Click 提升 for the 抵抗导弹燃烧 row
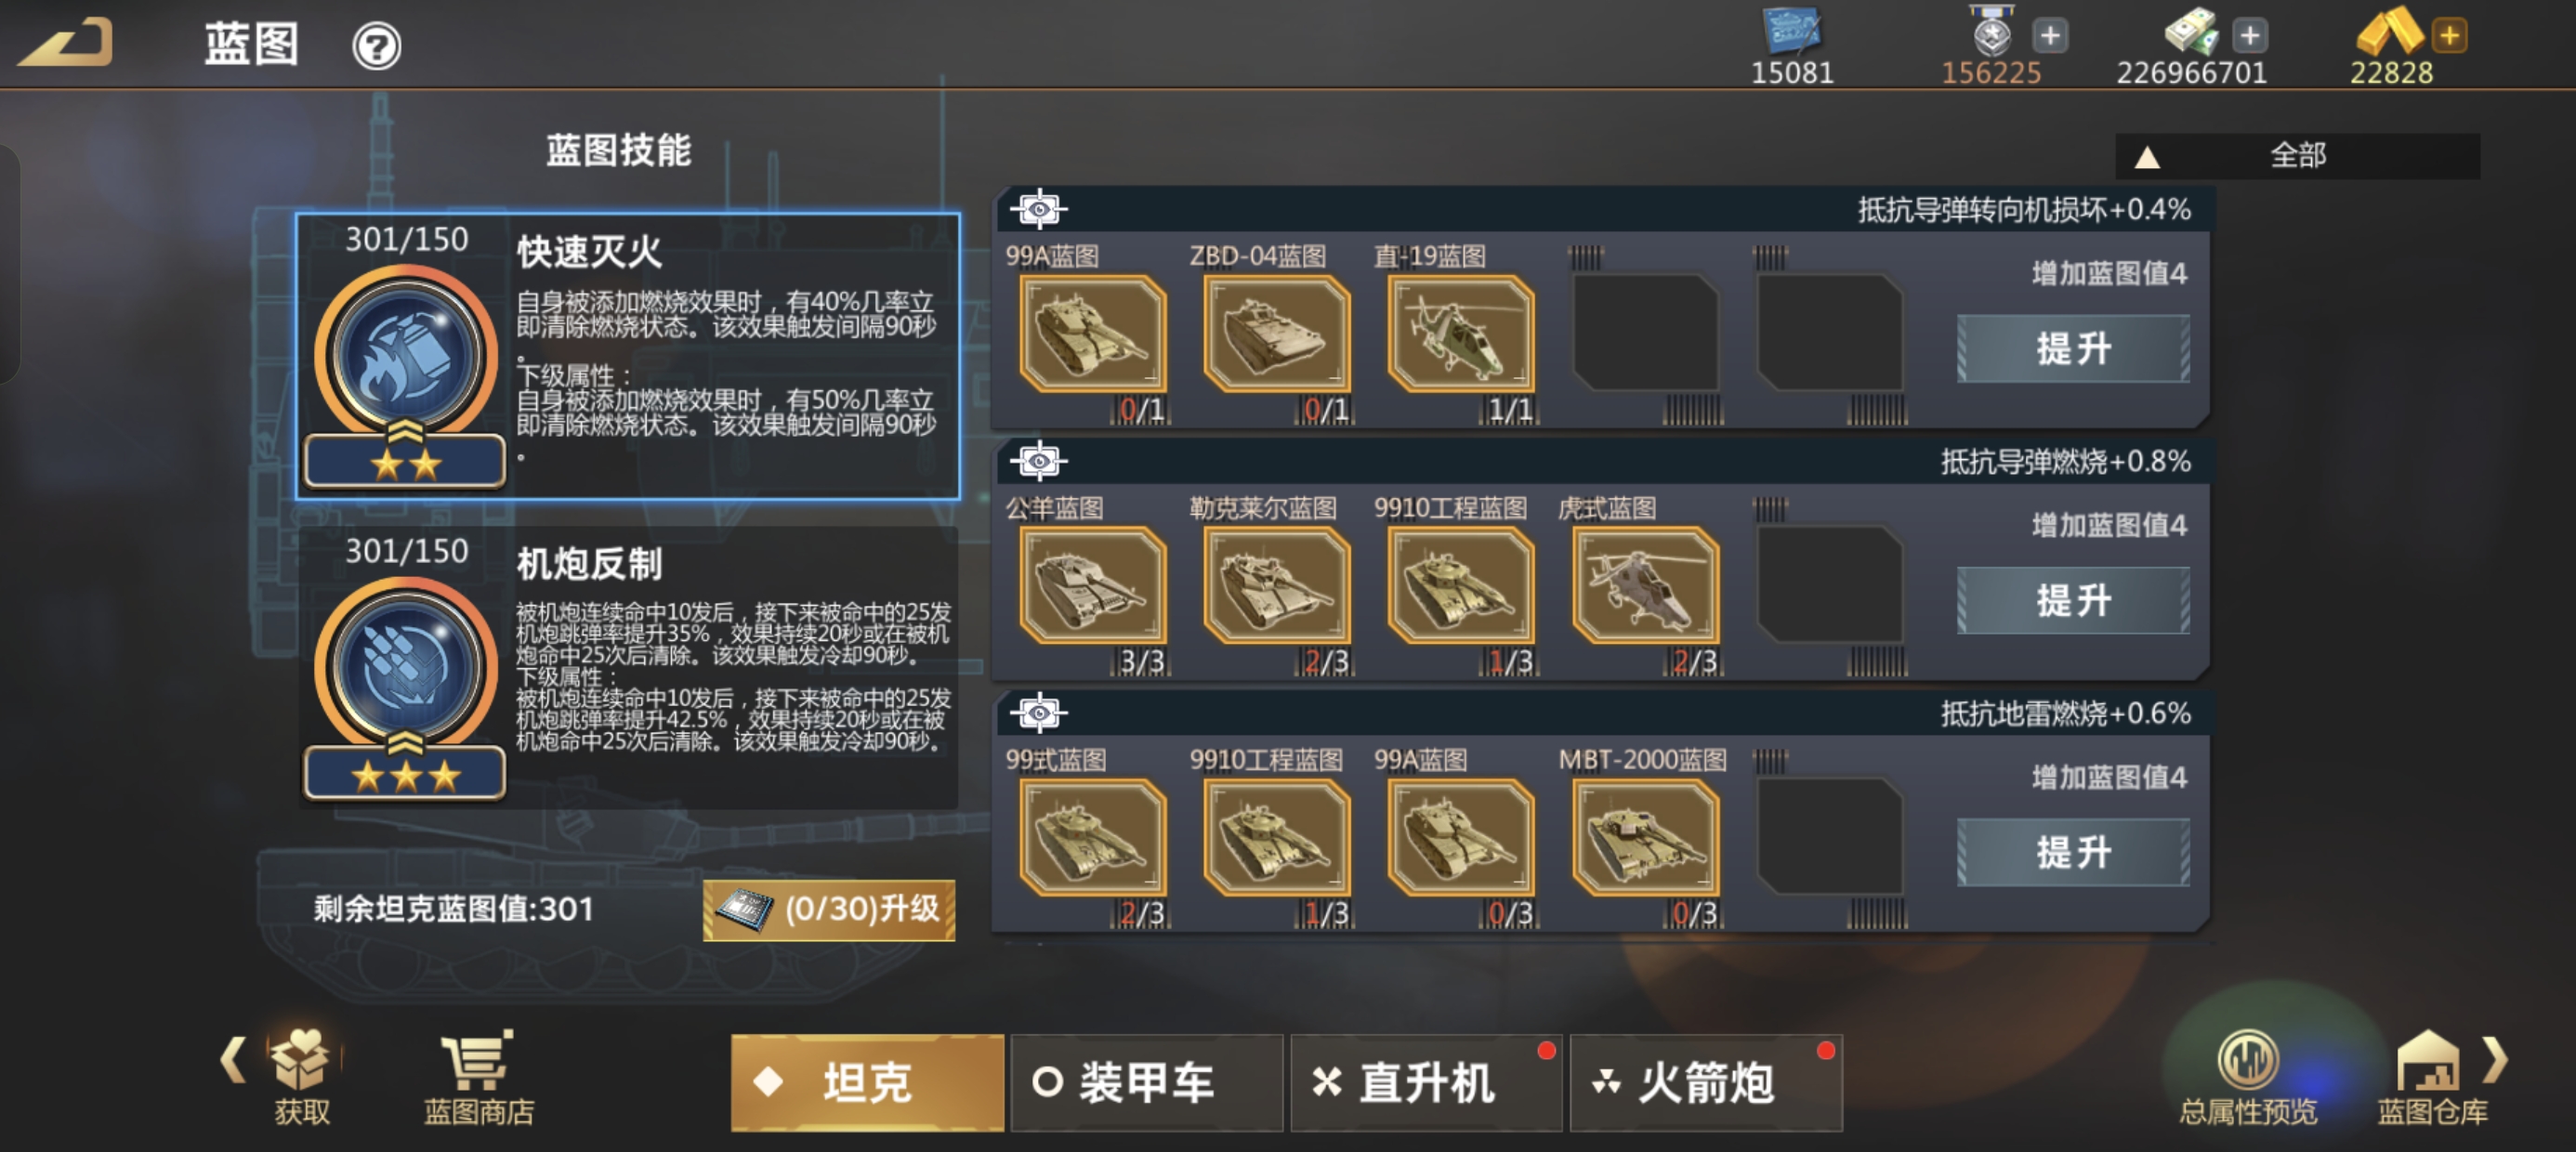This screenshot has width=2576, height=1152. (2072, 600)
